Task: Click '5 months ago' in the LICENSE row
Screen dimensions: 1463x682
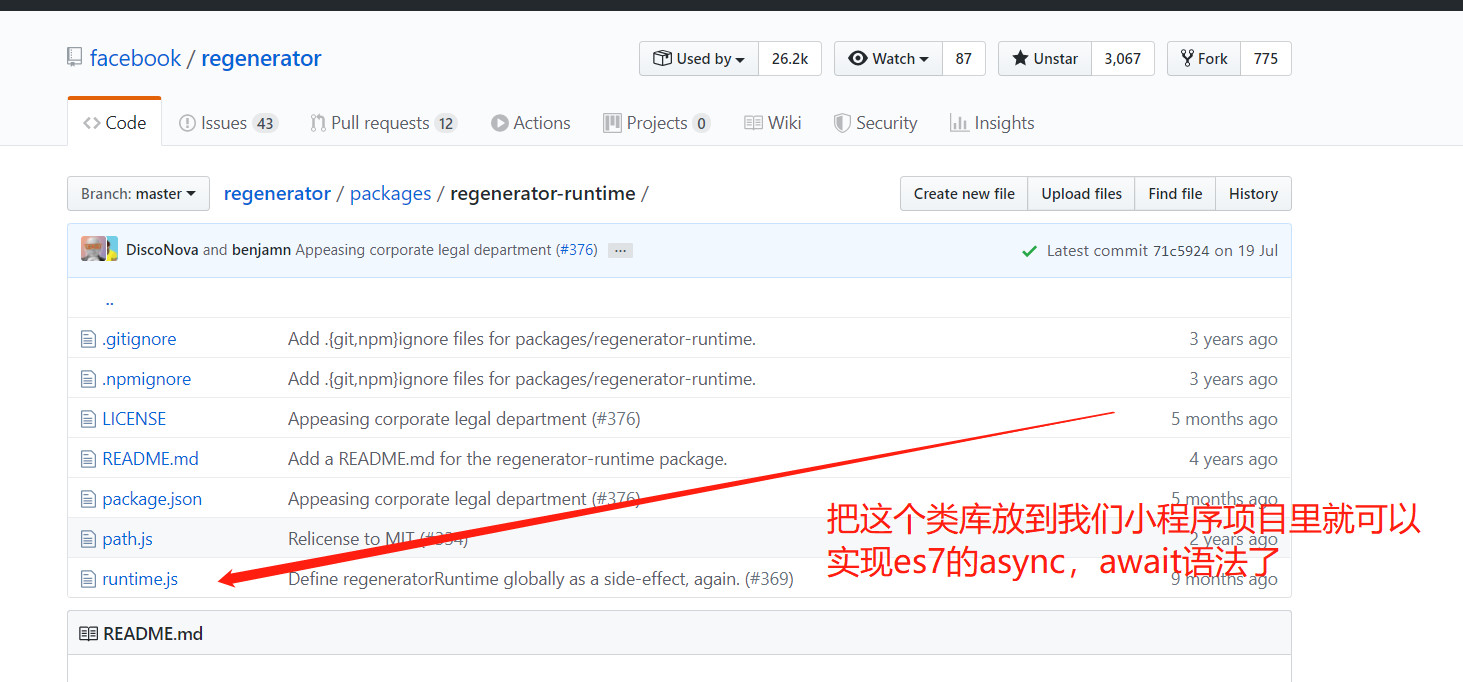Action: click(x=1224, y=419)
